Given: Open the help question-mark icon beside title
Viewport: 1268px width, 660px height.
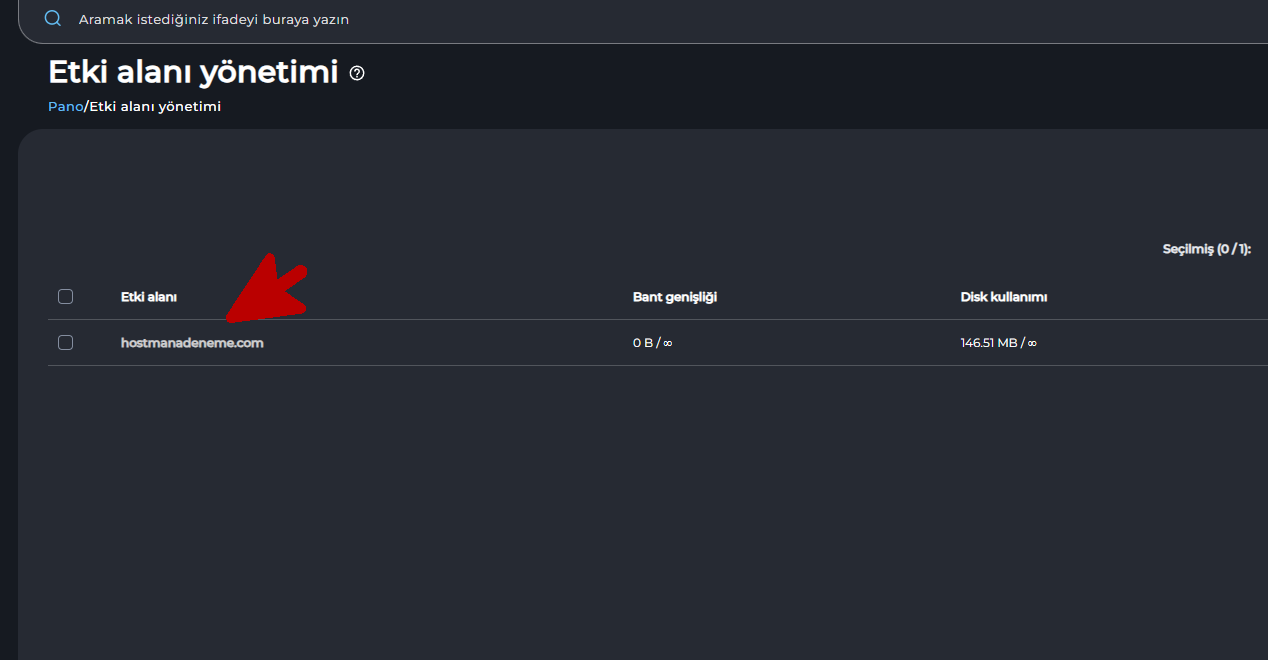Looking at the screenshot, I should [357, 73].
